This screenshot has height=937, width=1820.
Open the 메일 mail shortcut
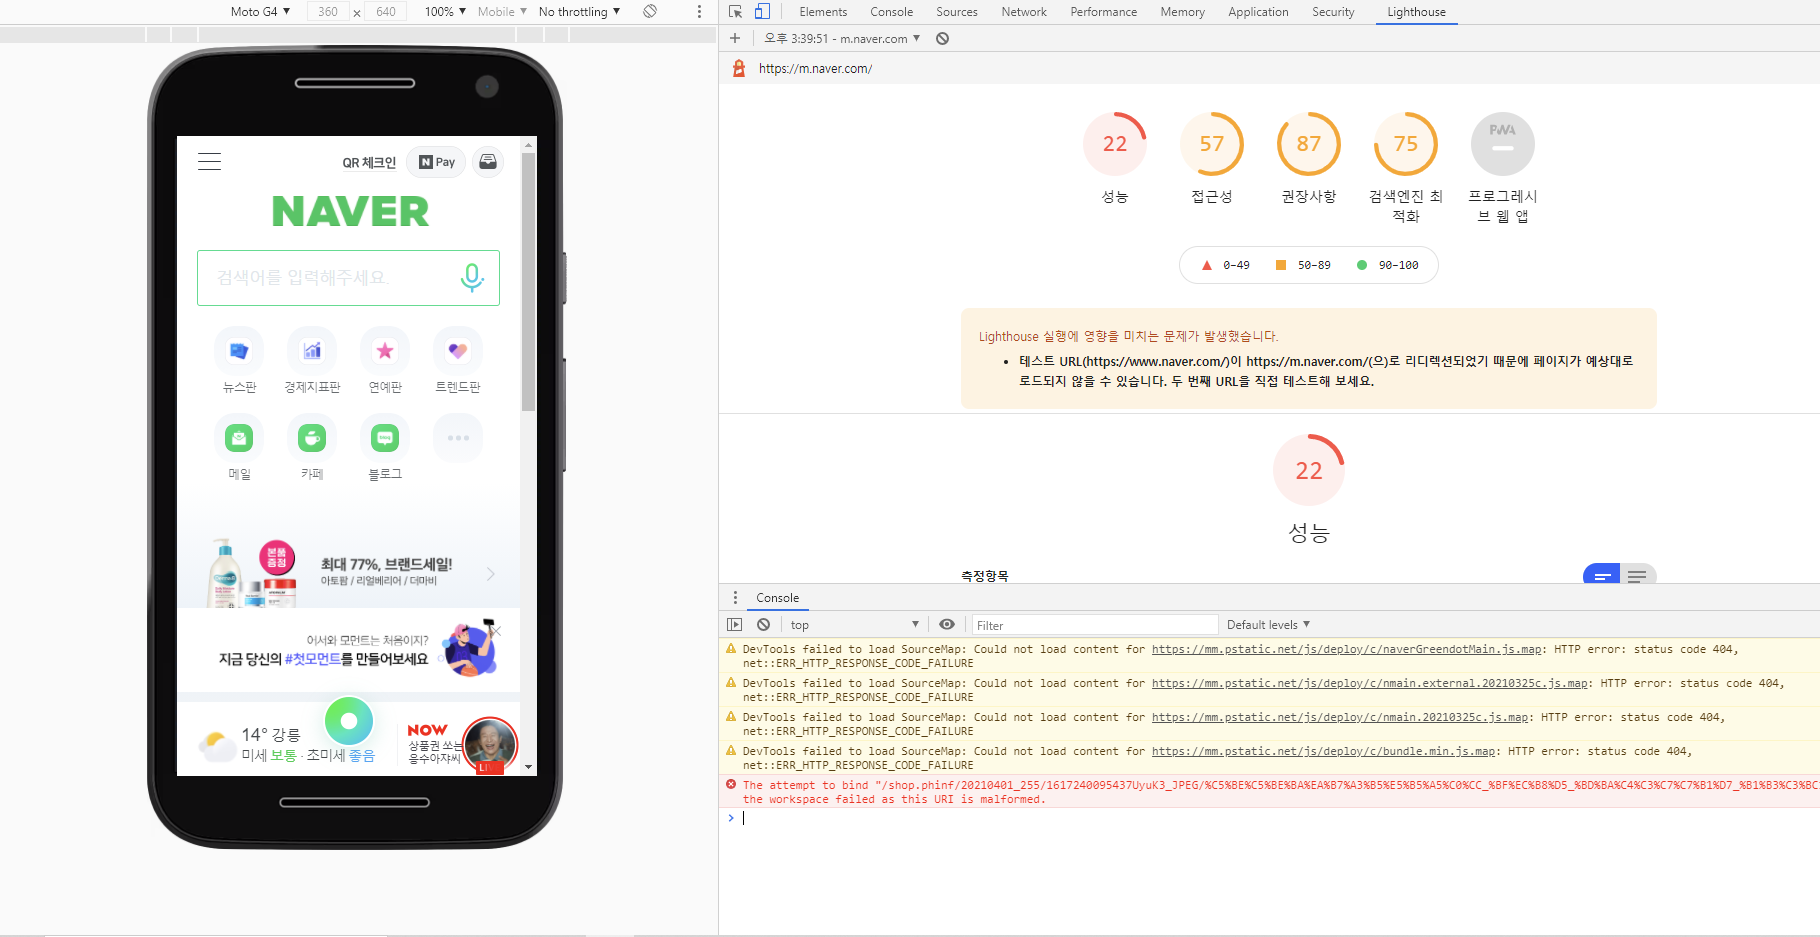239,438
